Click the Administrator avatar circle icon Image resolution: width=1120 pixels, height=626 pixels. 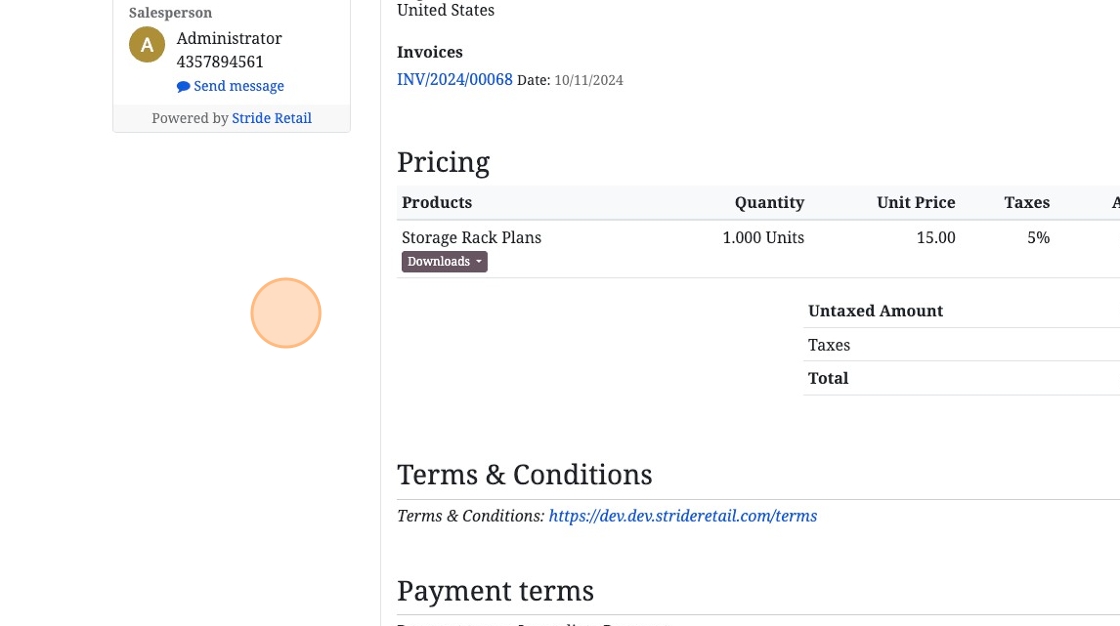(x=147, y=45)
